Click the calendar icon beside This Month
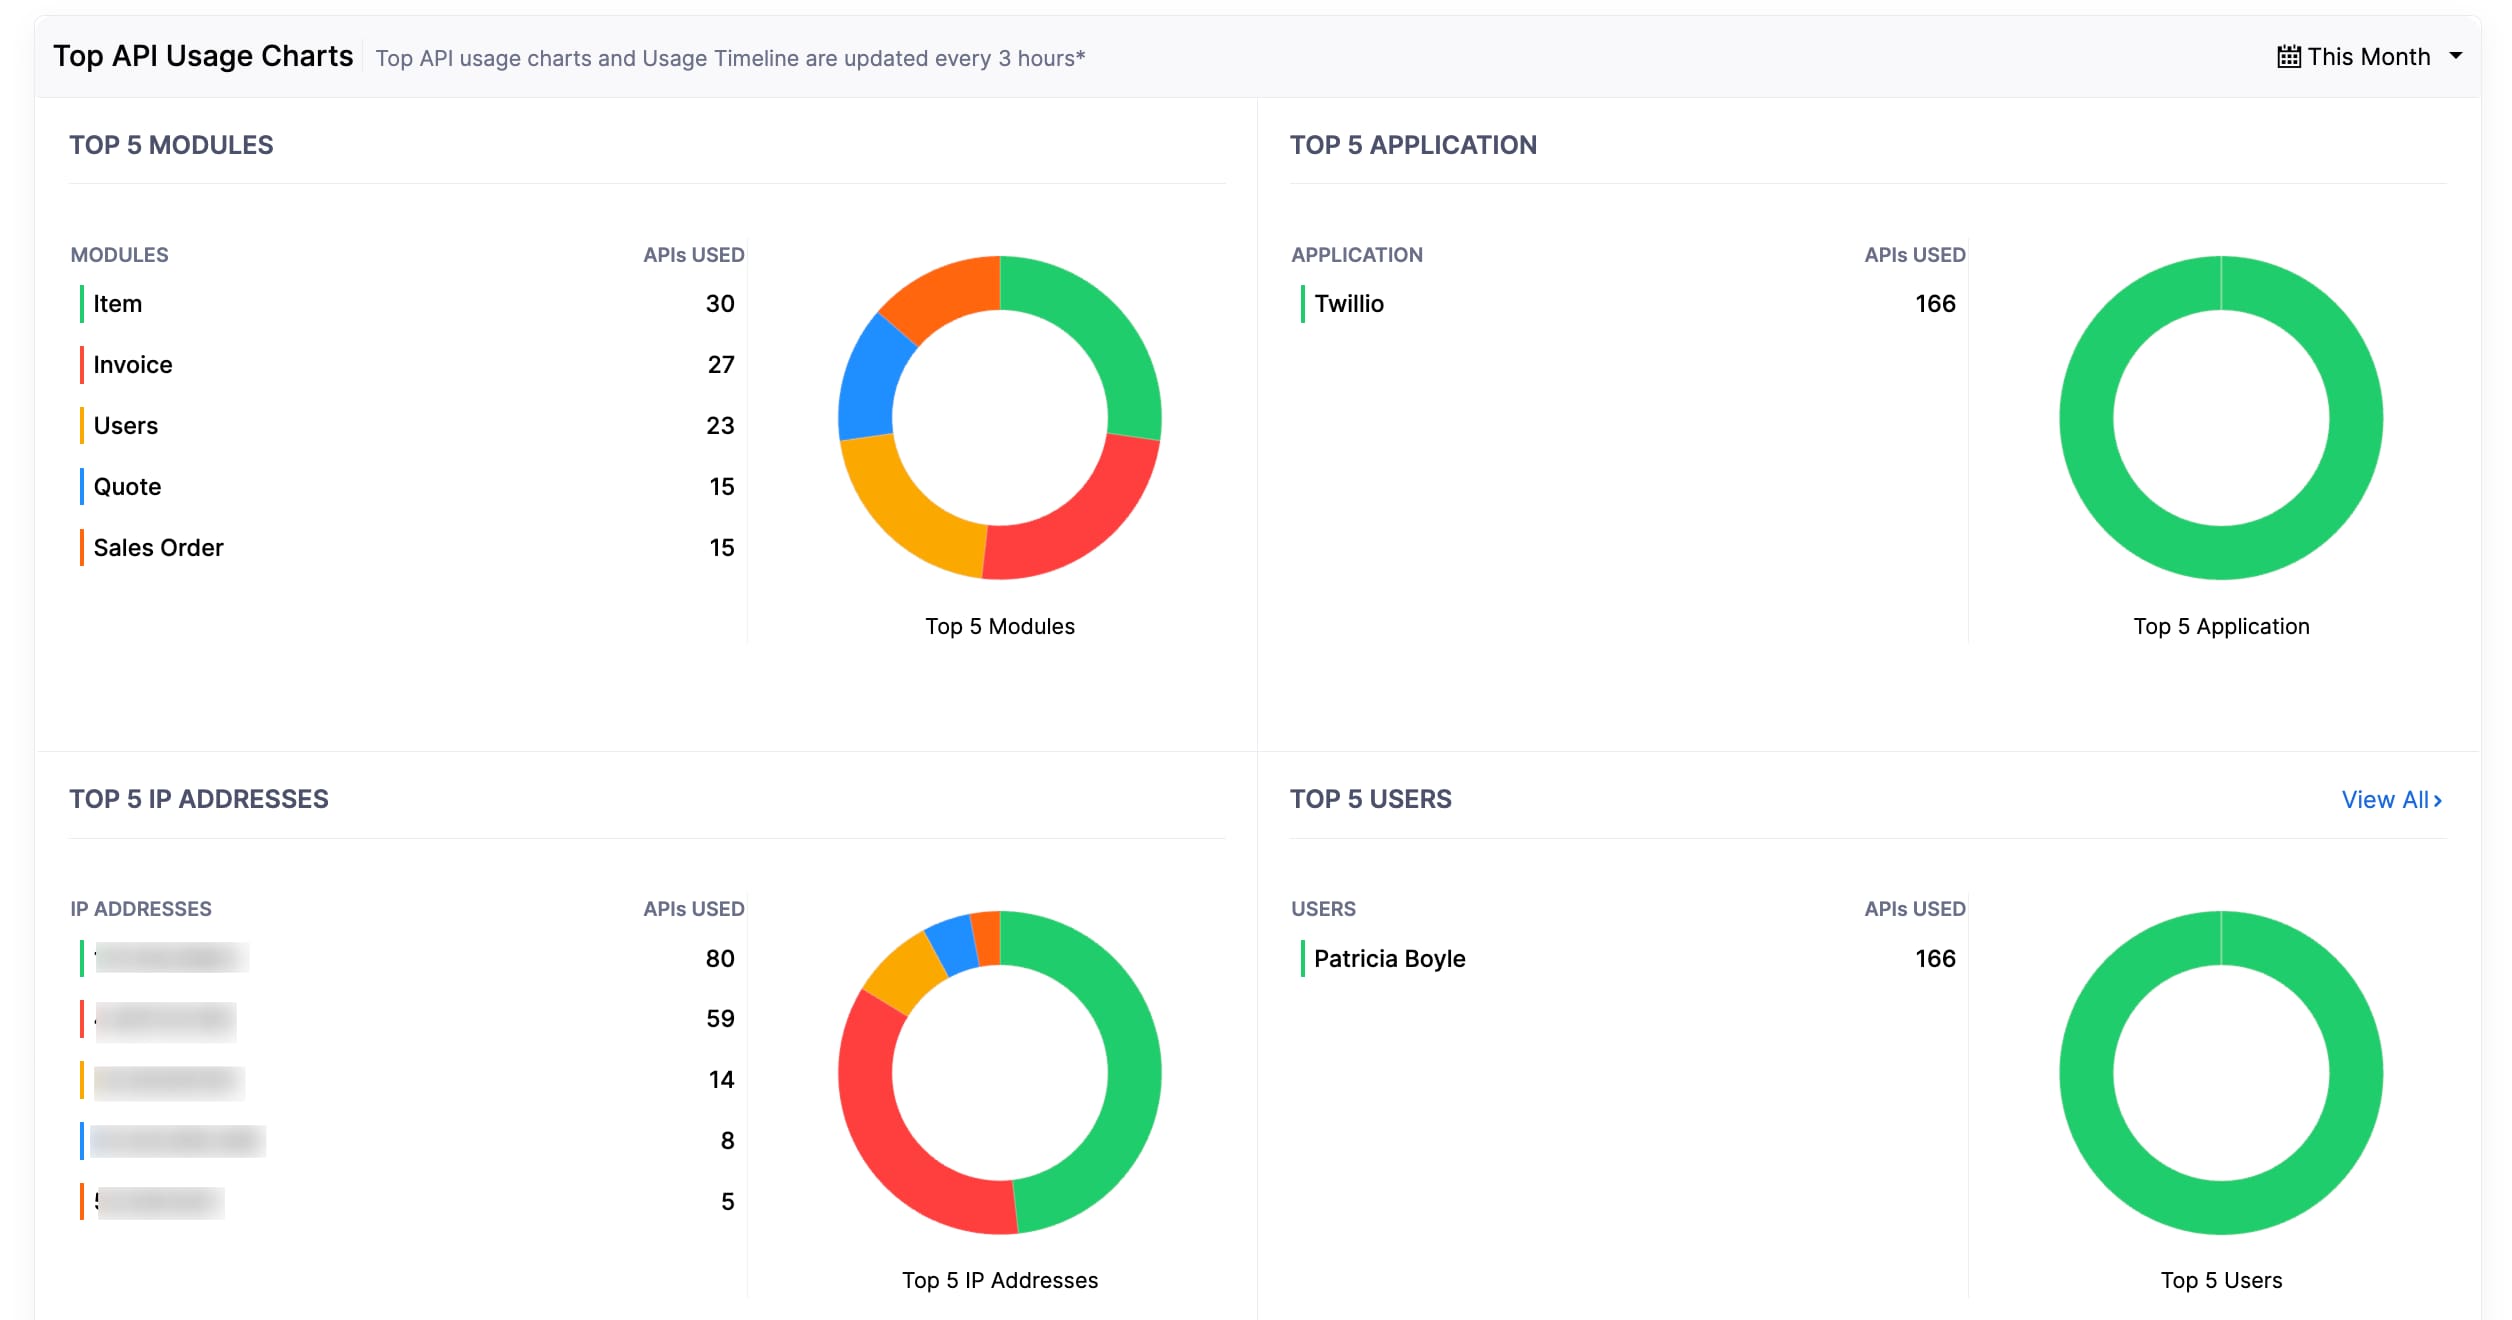 [2288, 56]
